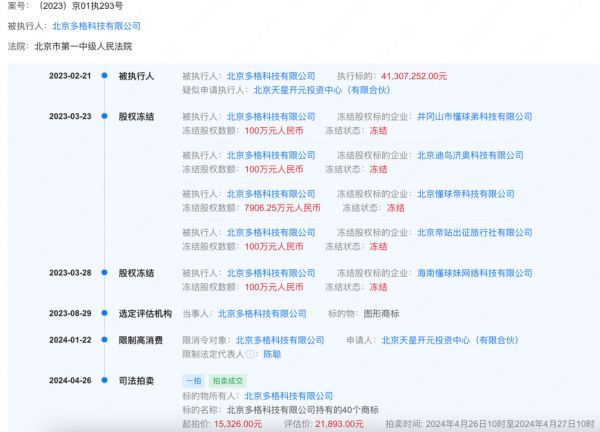
Task: Open 北京多格科技有限公司 link beside 当事人
Action: tap(262, 313)
